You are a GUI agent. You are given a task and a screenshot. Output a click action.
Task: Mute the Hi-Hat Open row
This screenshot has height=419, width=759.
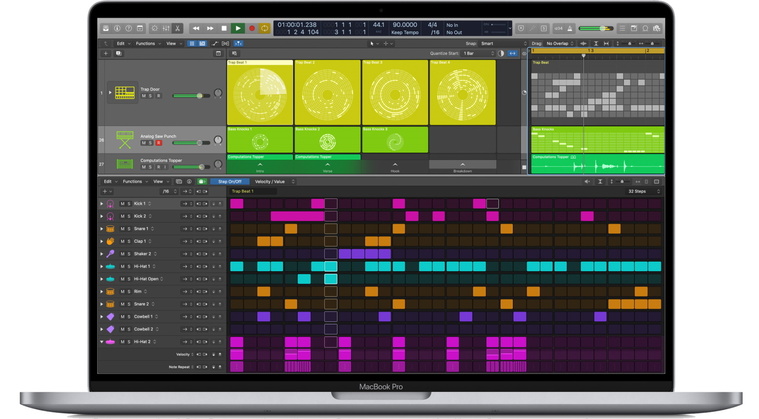point(122,279)
